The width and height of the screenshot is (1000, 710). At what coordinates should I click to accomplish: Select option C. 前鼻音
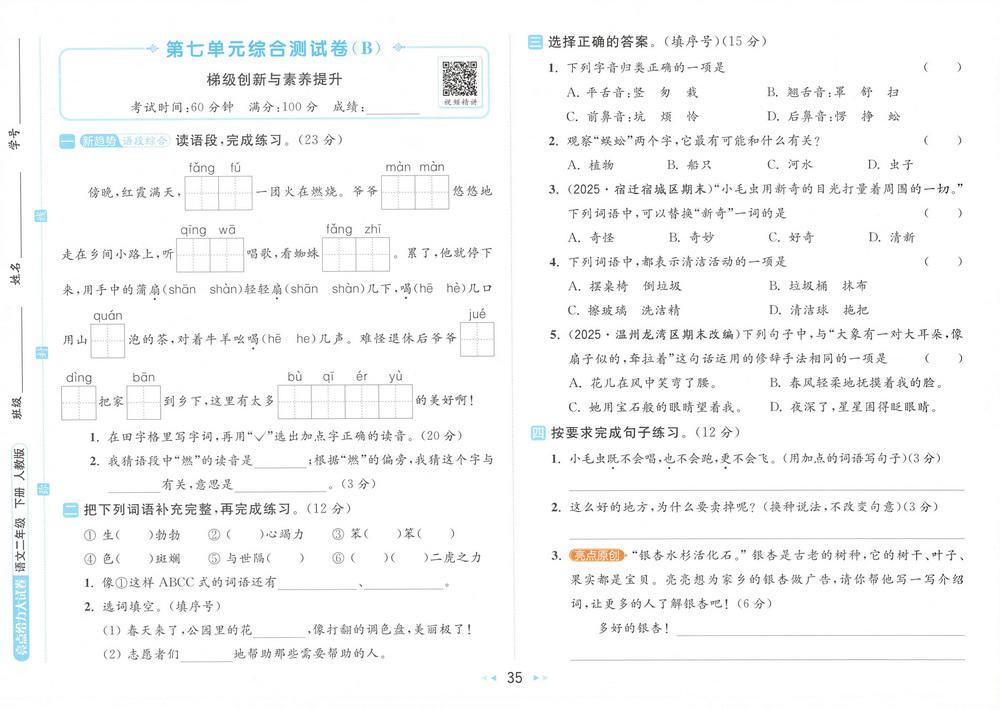tap(633, 117)
